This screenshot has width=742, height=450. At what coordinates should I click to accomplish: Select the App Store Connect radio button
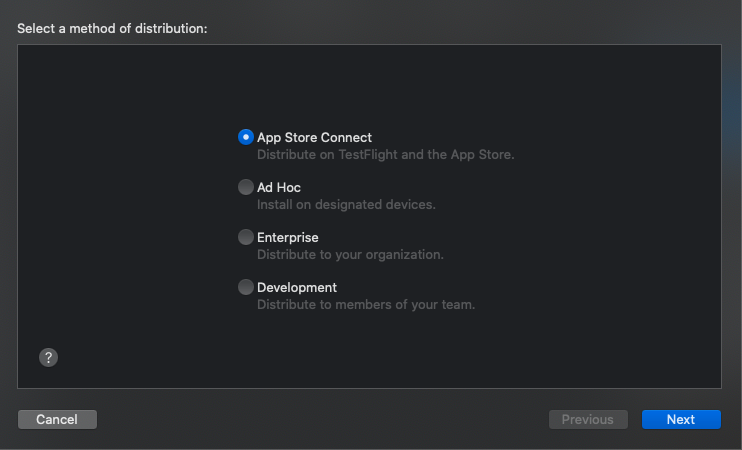pos(246,138)
